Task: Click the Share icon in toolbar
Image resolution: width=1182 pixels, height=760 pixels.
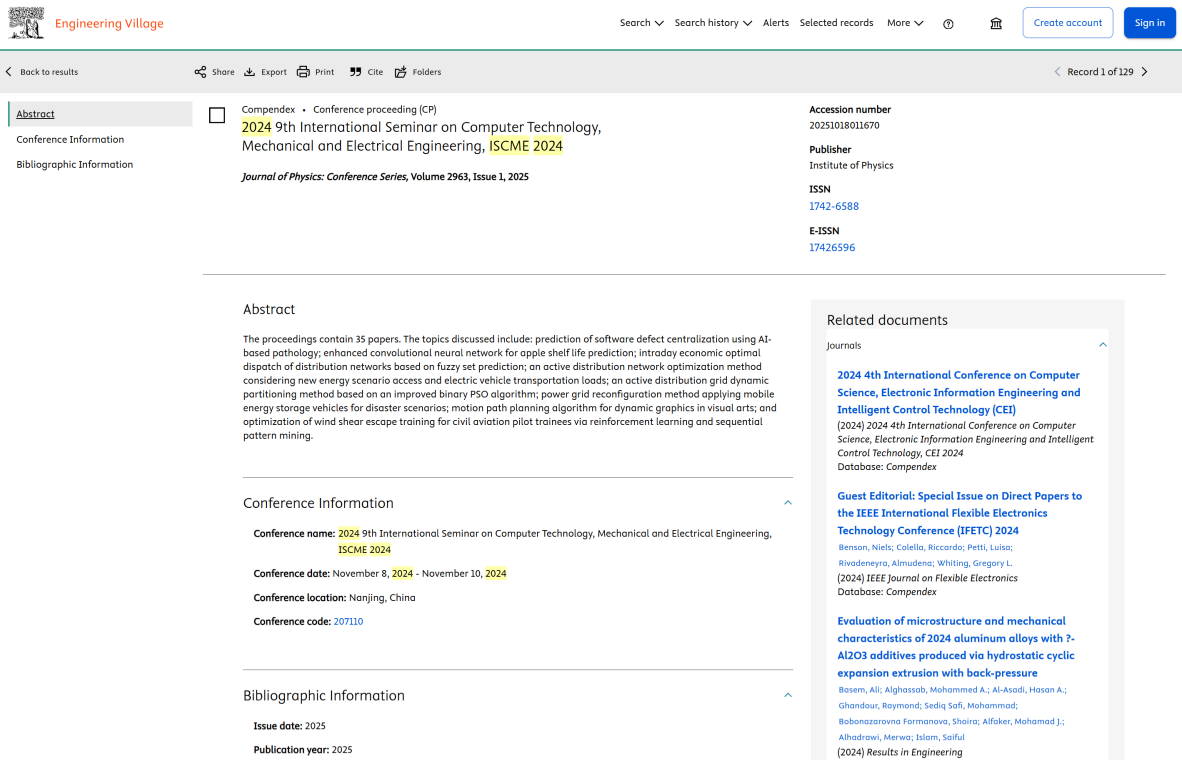Action: (200, 72)
